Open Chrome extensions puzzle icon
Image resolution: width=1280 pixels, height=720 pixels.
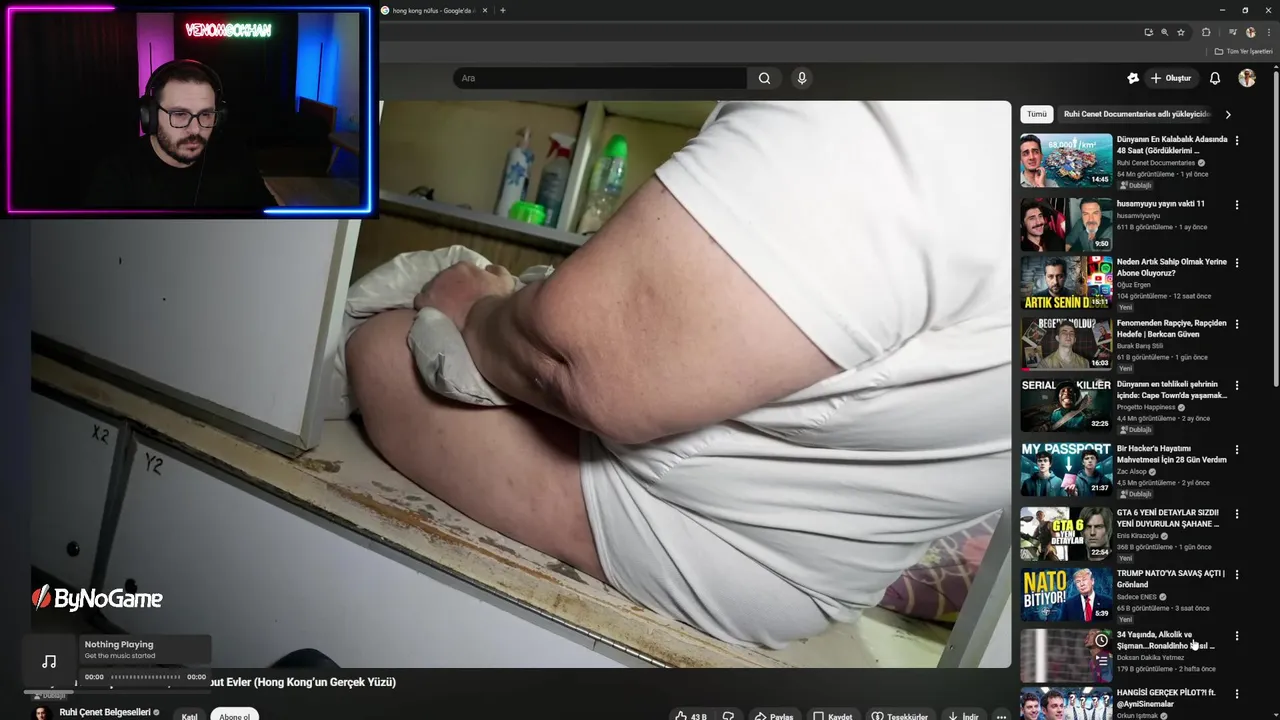pos(1206,32)
